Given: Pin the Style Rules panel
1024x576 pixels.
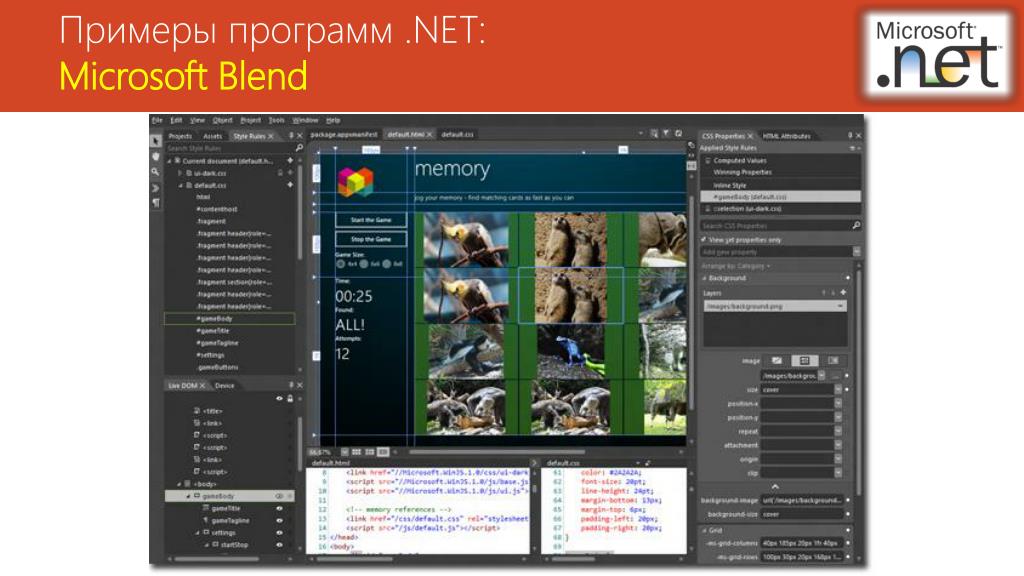Looking at the screenshot, I should point(291,136).
